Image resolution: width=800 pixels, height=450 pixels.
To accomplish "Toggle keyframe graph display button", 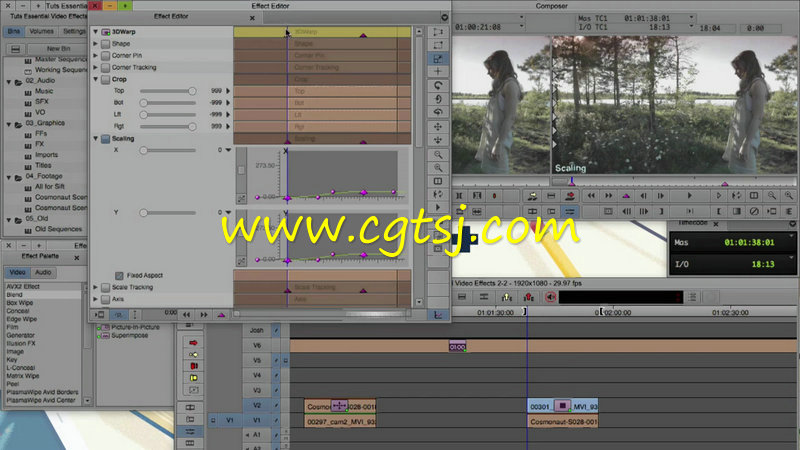I will coord(438,315).
